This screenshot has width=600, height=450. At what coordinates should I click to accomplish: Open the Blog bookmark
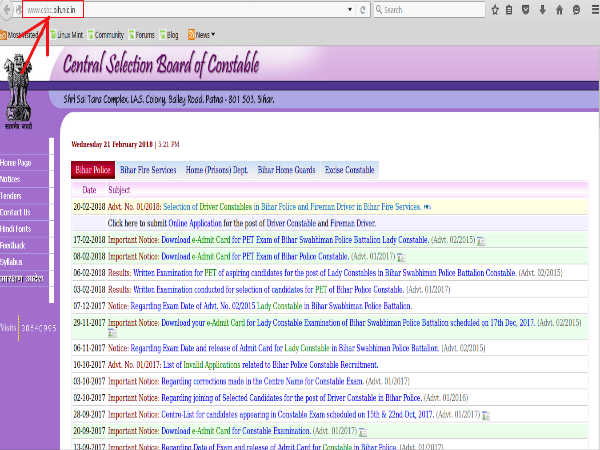(169, 35)
